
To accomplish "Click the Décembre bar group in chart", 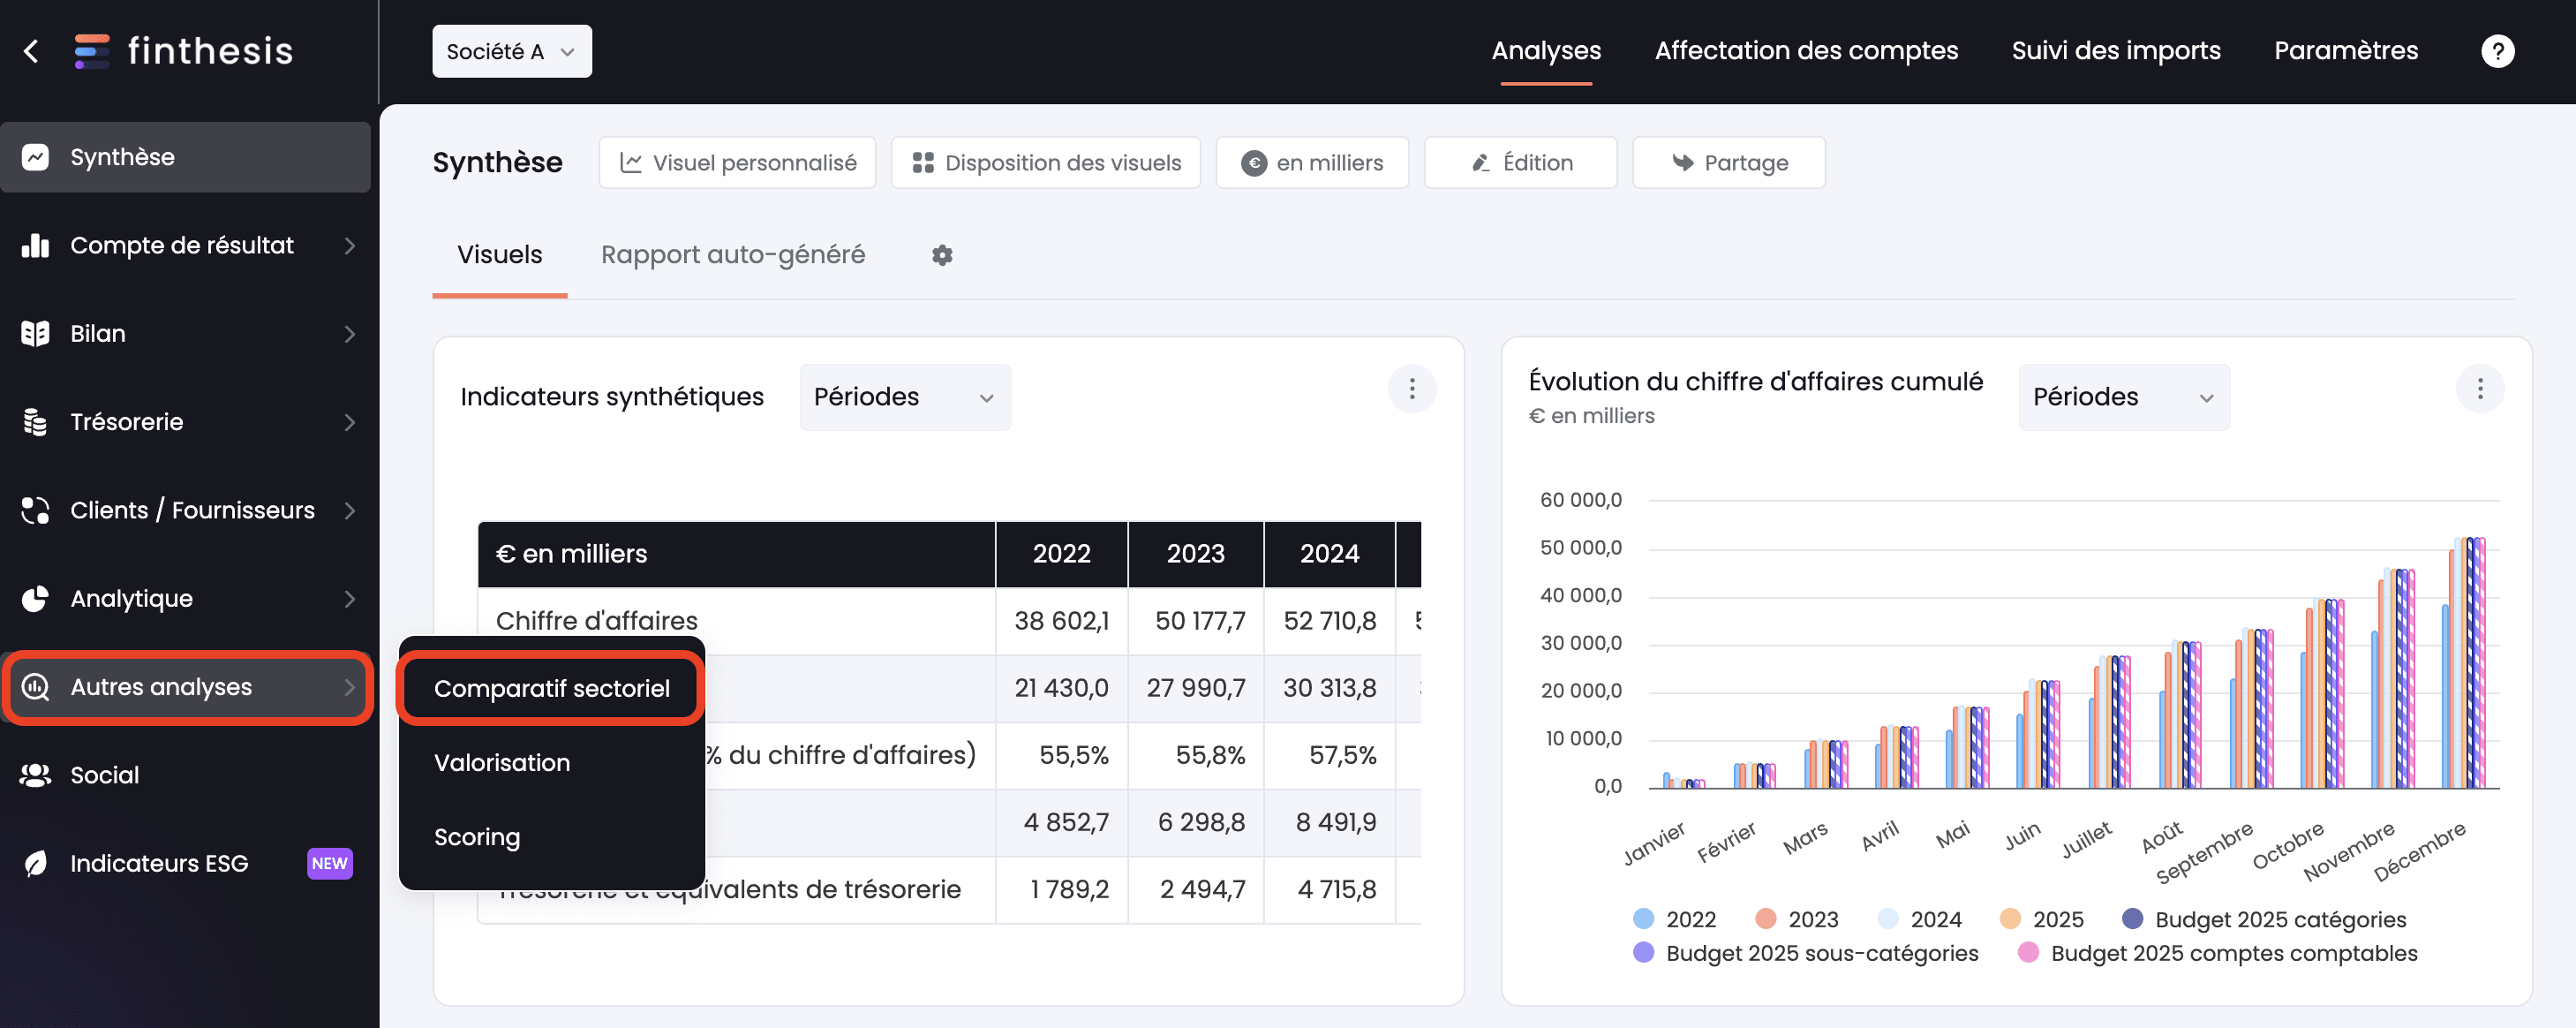I will (x=2463, y=663).
